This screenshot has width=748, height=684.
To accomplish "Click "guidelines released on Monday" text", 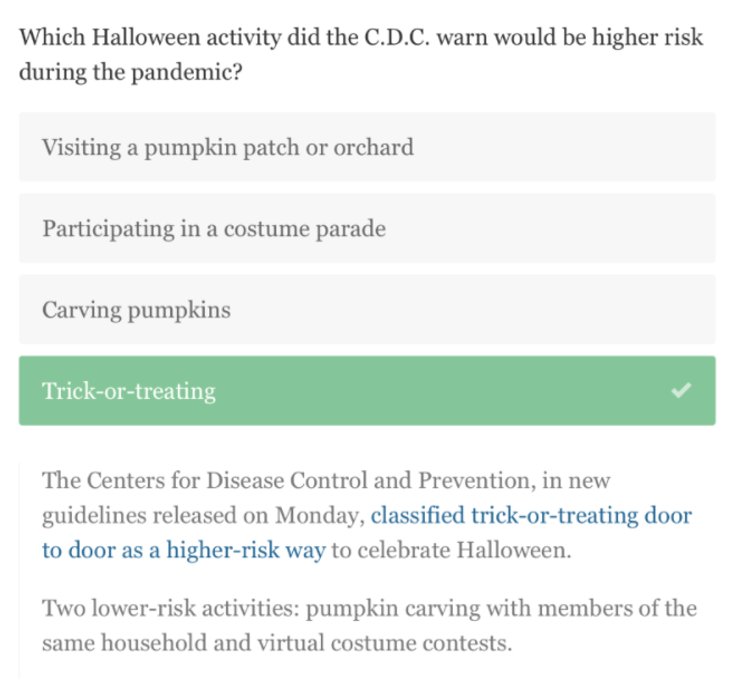I will 202,516.
